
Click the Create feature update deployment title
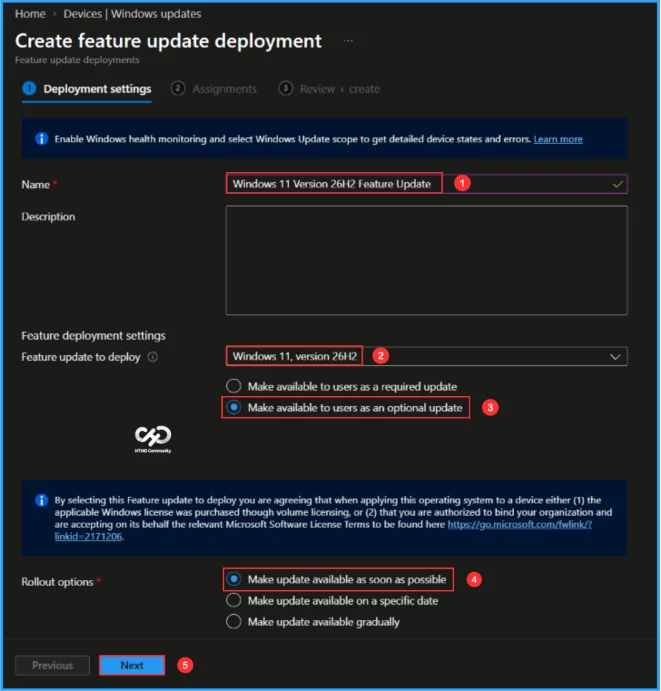click(x=168, y=41)
